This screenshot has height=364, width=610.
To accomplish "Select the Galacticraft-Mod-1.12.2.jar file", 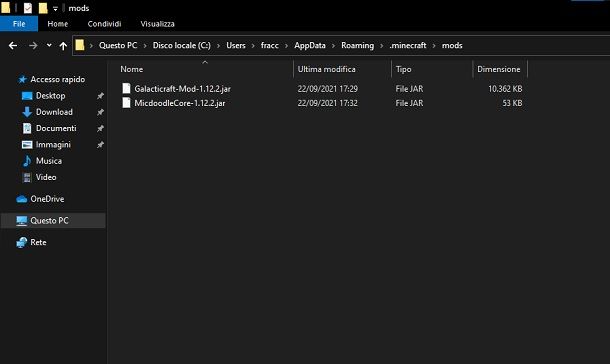I will pos(182,89).
